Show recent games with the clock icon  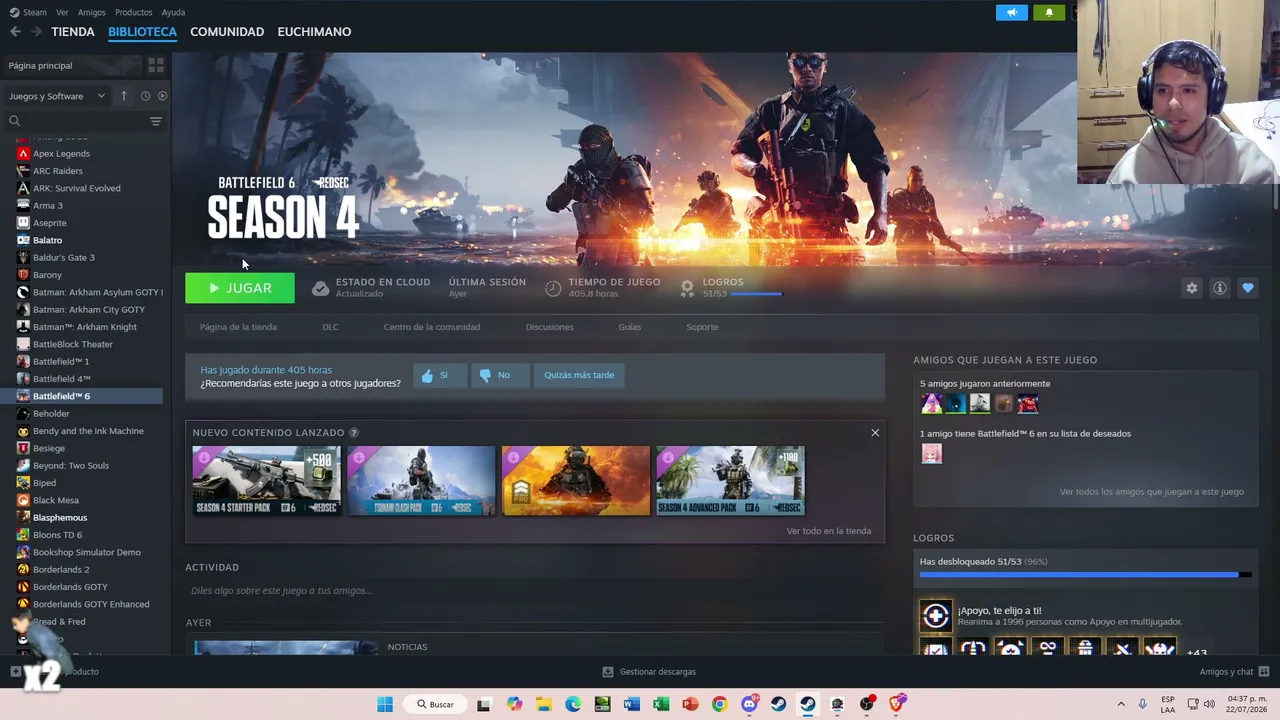pyautogui.click(x=145, y=96)
